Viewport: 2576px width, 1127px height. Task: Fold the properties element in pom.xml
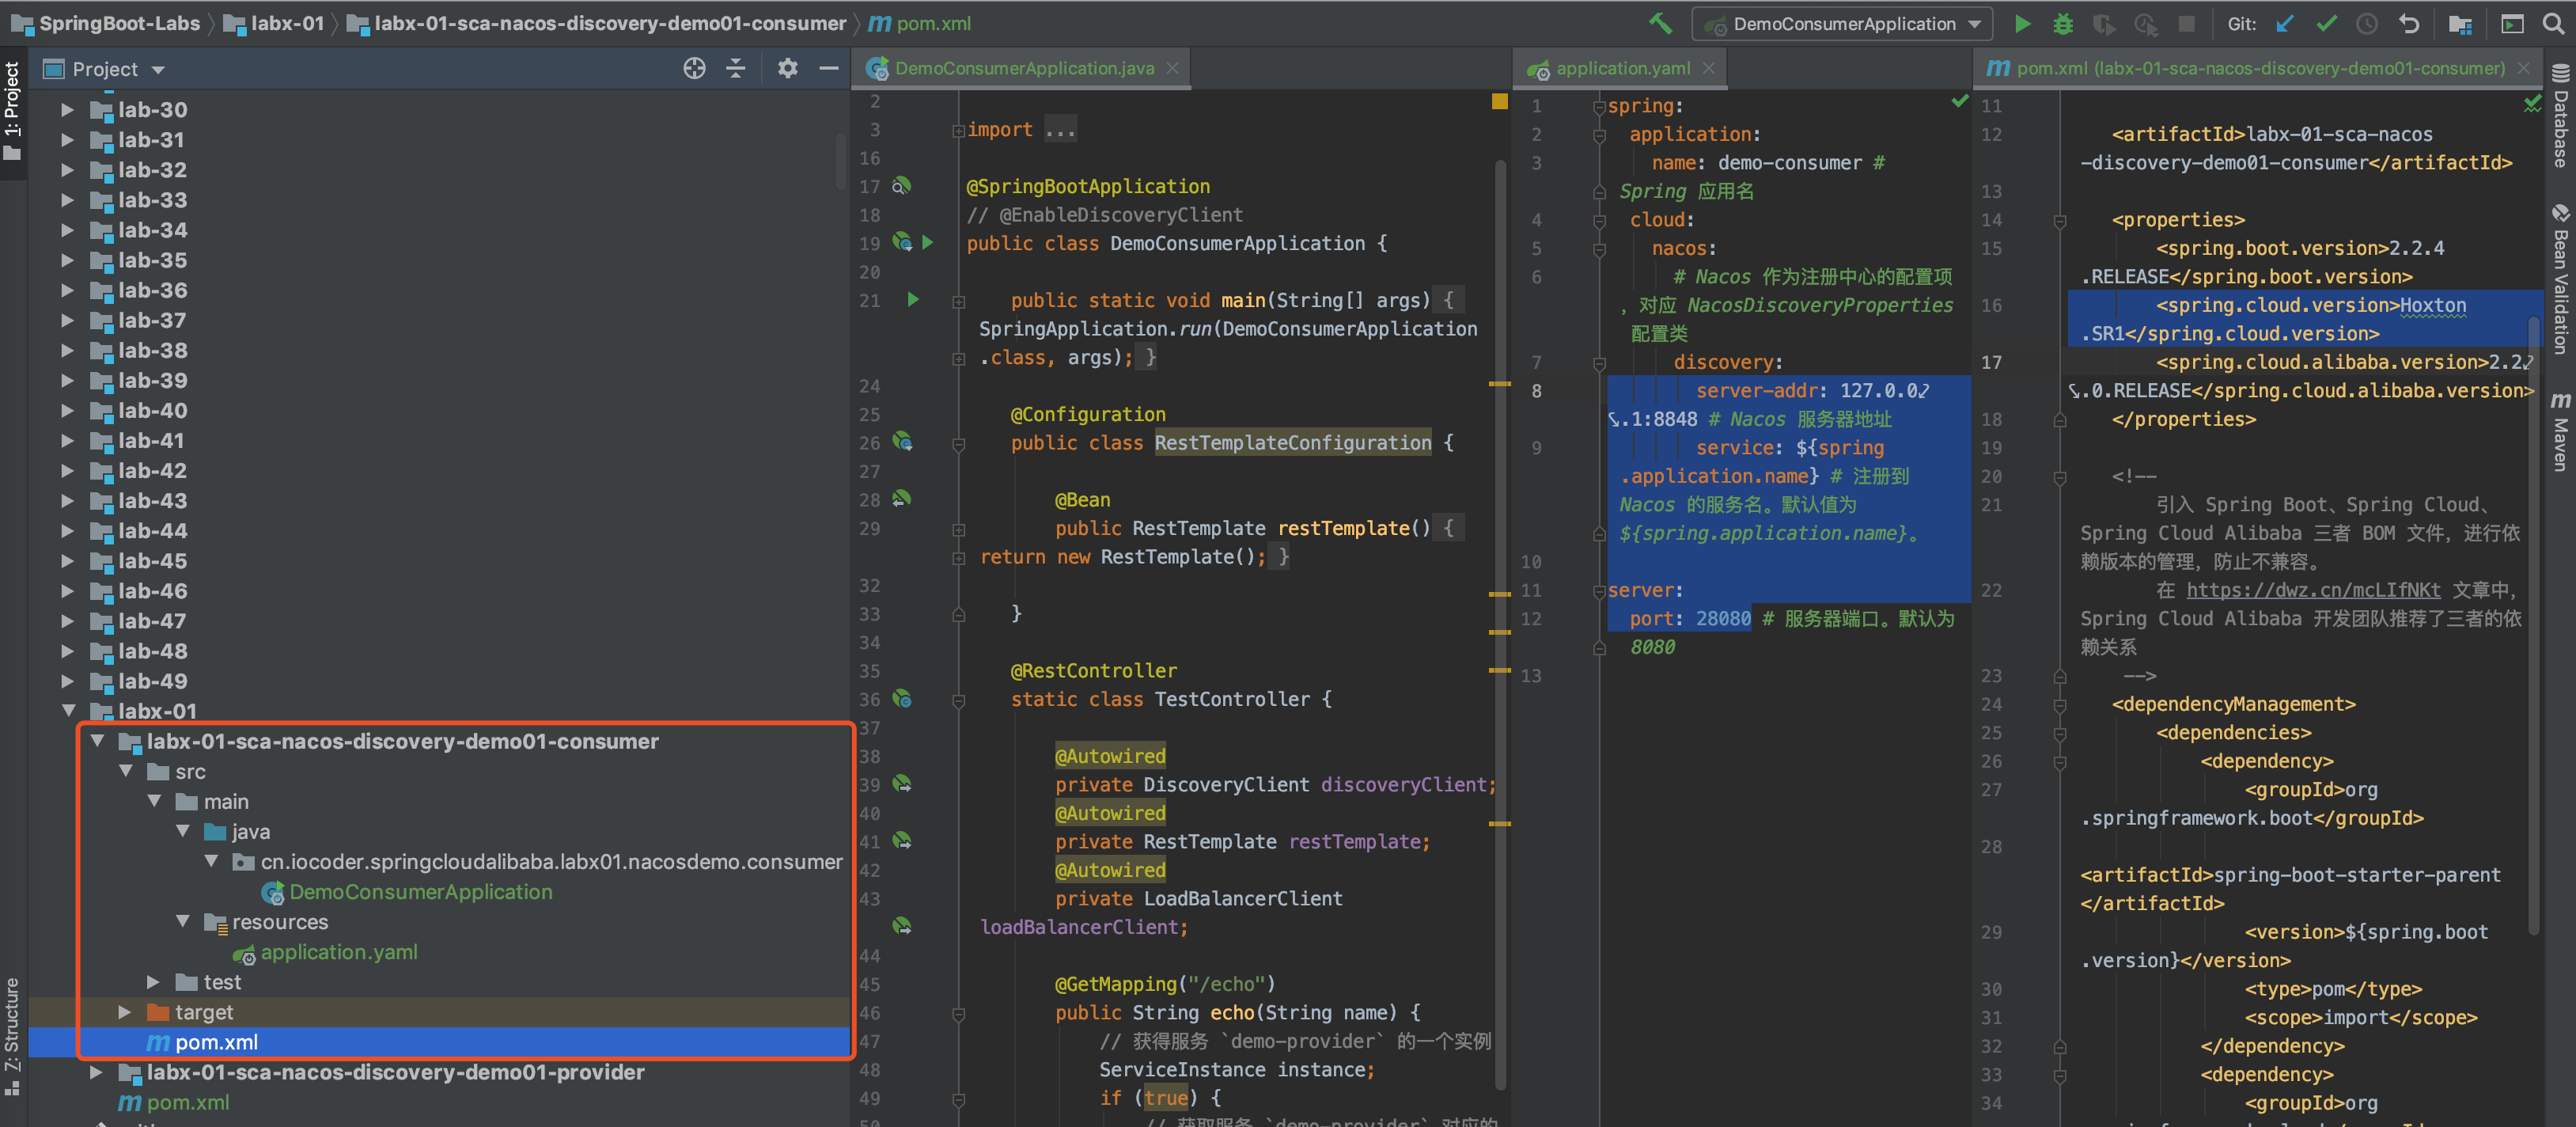click(2059, 220)
